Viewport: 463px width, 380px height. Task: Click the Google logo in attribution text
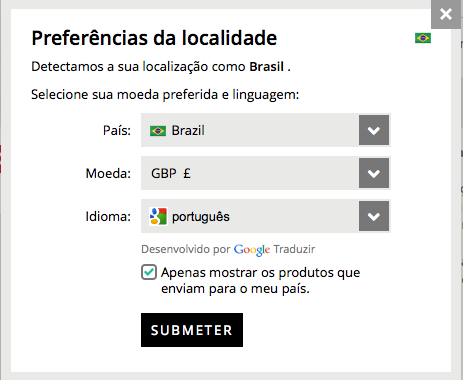click(x=252, y=250)
